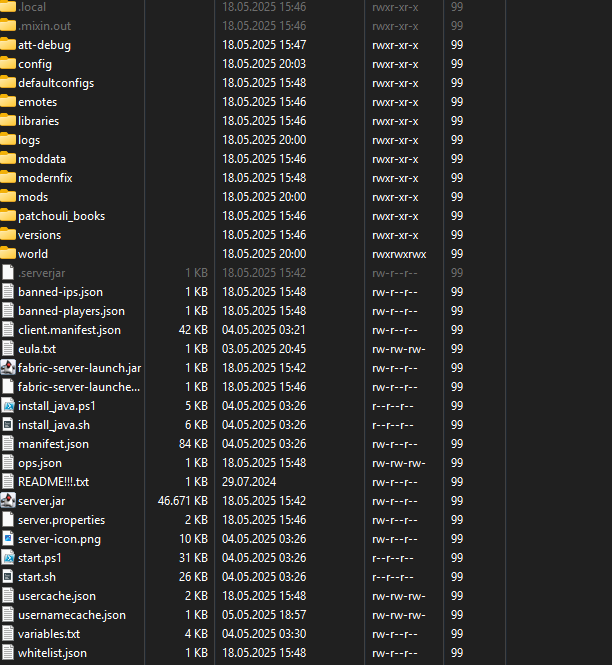
Task: Click the Java icon of server.jar
Action: point(8,500)
